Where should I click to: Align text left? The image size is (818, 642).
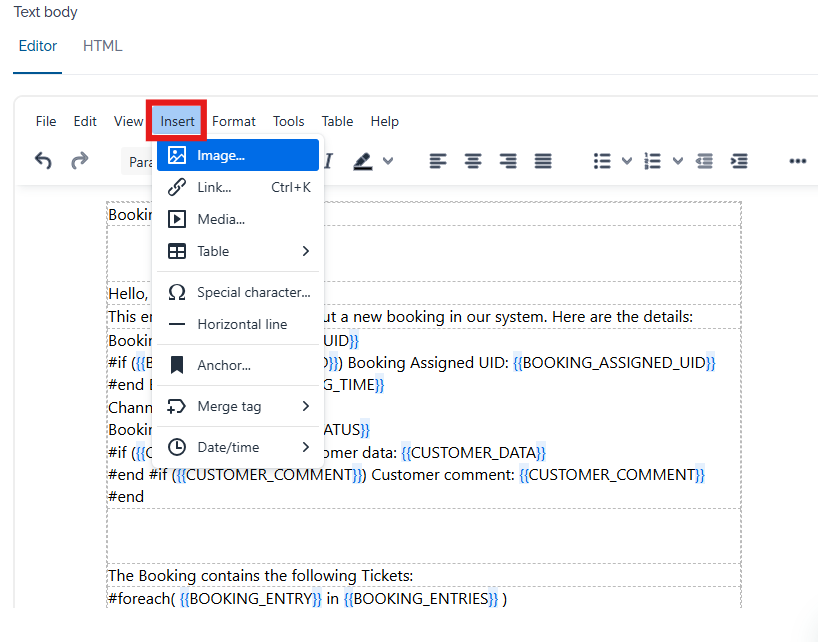click(x=438, y=161)
